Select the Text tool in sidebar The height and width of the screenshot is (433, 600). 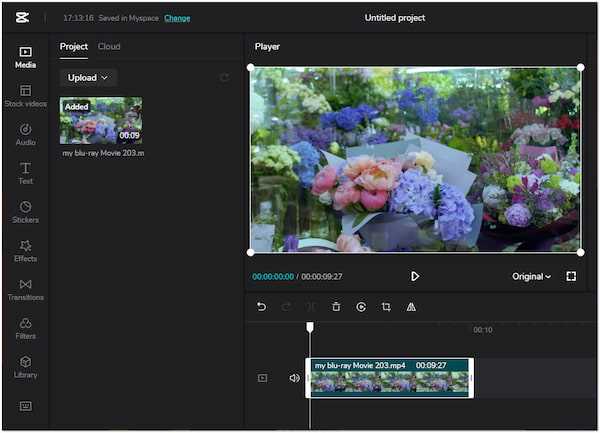26,173
